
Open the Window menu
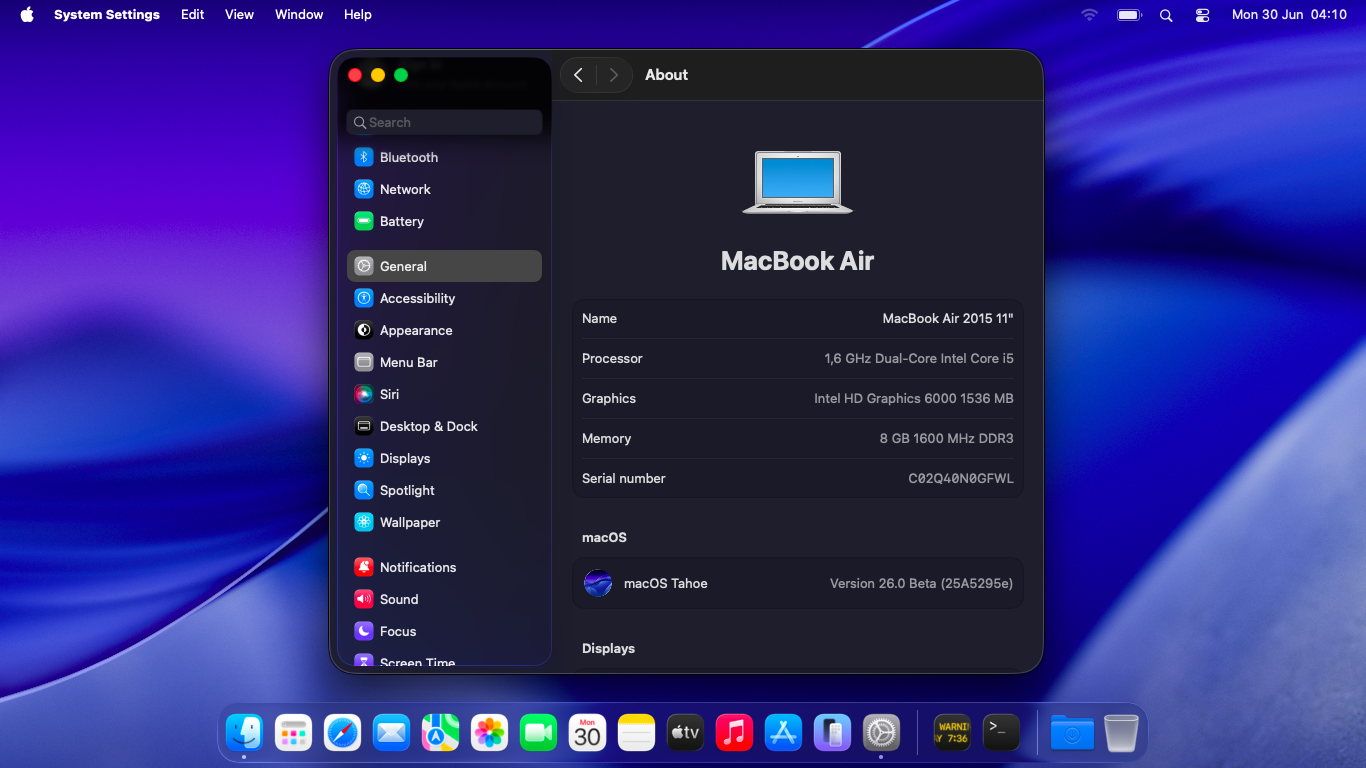tap(299, 15)
